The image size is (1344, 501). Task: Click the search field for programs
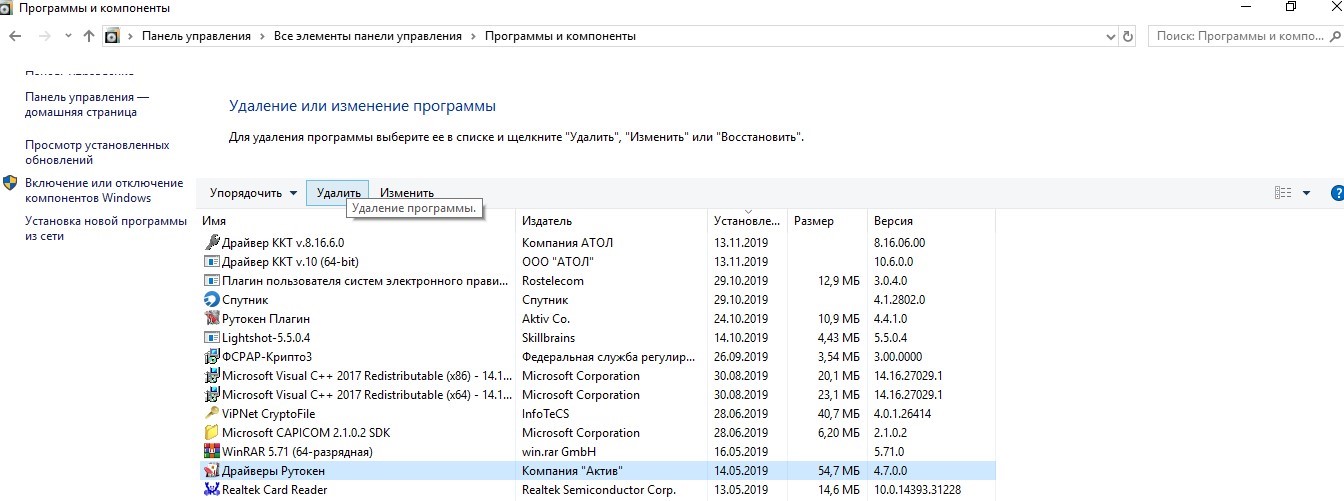1240,36
